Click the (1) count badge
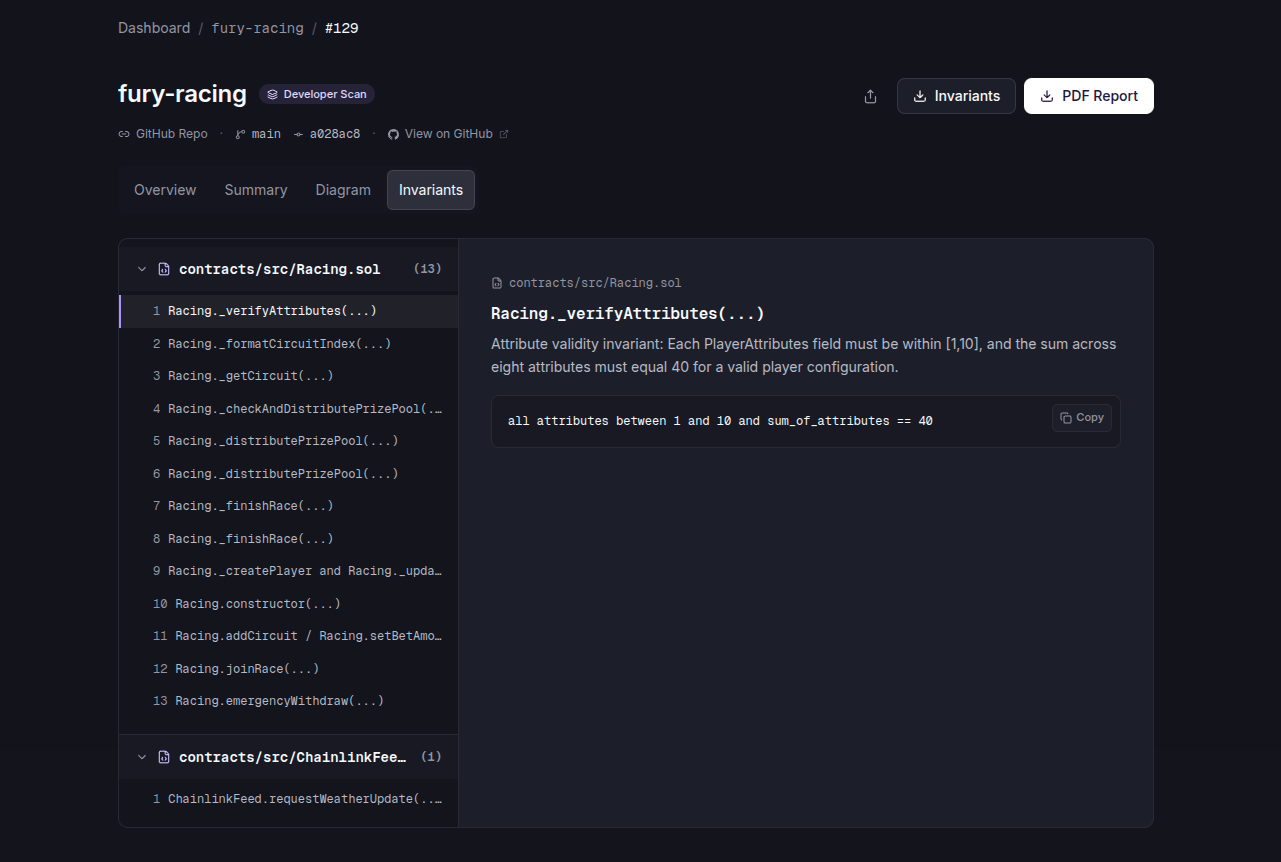The width and height of the screenshot is (1281, 862). tap(431, 757)
